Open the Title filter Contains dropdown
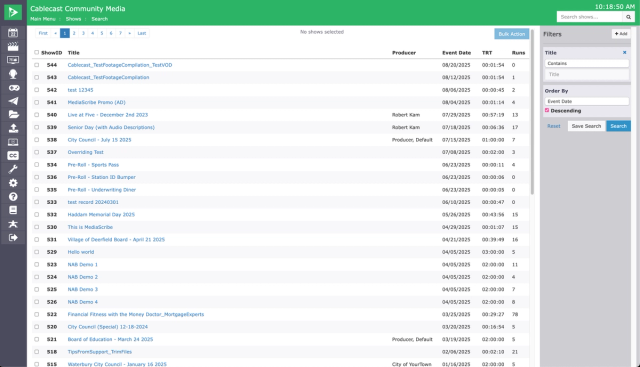 [x=587, y=63]
